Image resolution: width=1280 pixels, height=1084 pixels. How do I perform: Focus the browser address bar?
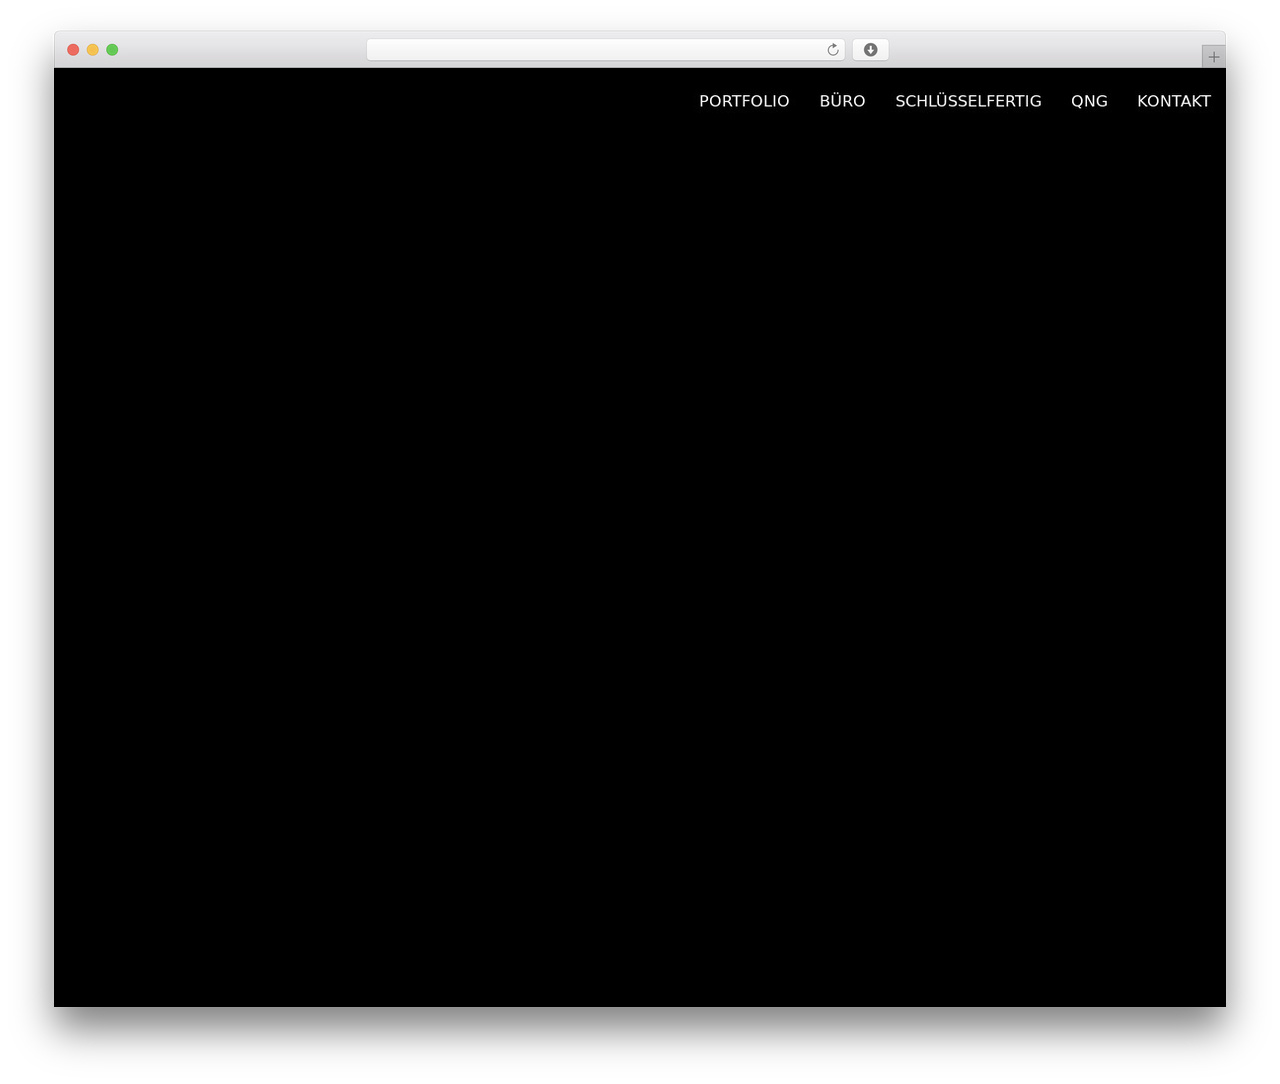606,50
